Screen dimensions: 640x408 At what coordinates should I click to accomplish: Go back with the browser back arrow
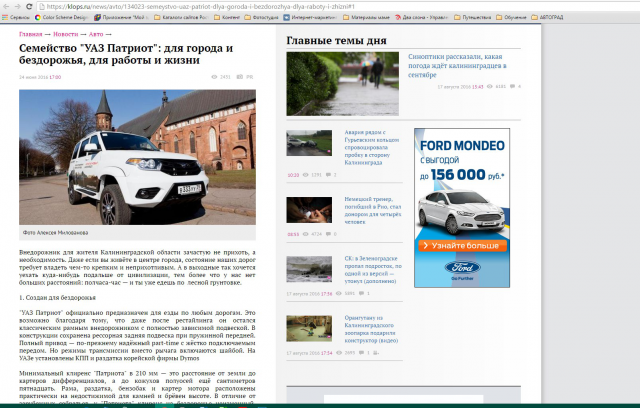pos(6,7)
